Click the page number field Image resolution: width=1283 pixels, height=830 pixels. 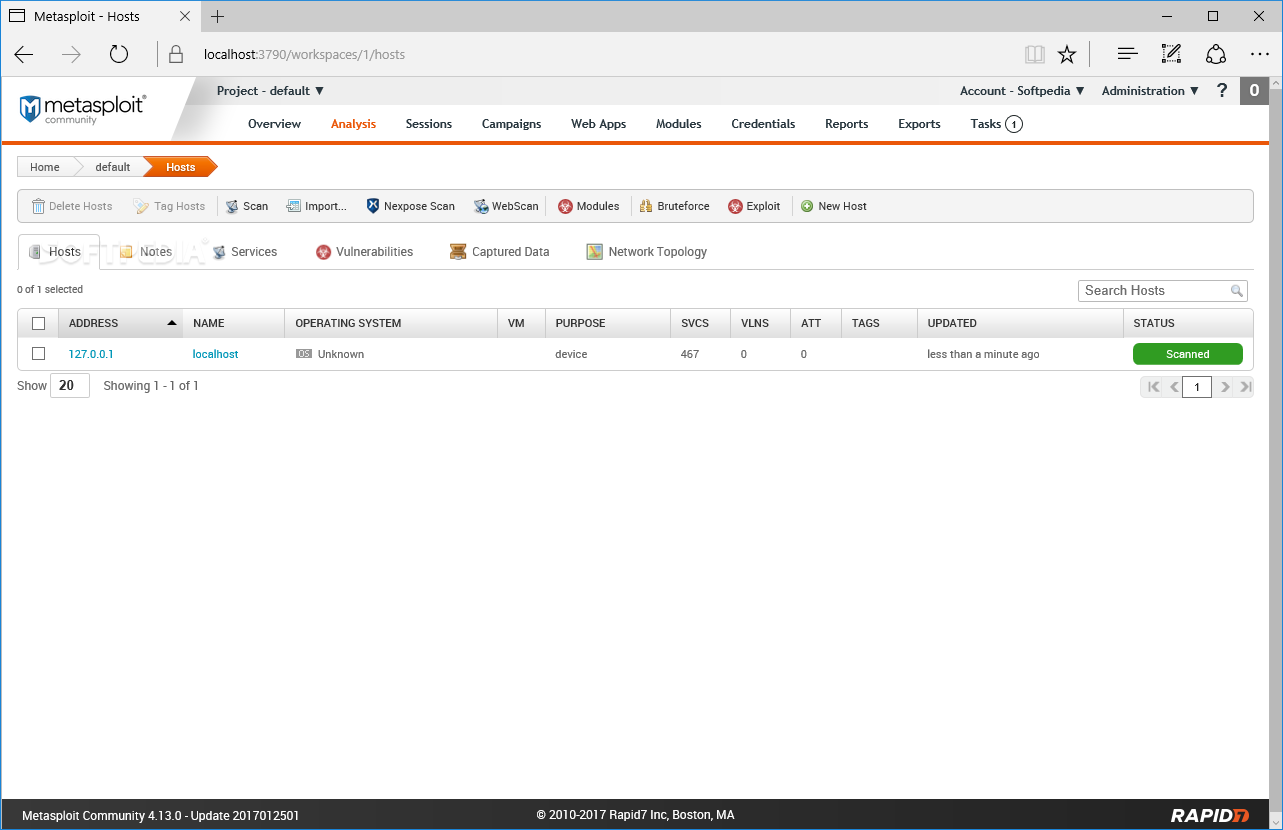pyautogui.click(x=1197, y=387)
